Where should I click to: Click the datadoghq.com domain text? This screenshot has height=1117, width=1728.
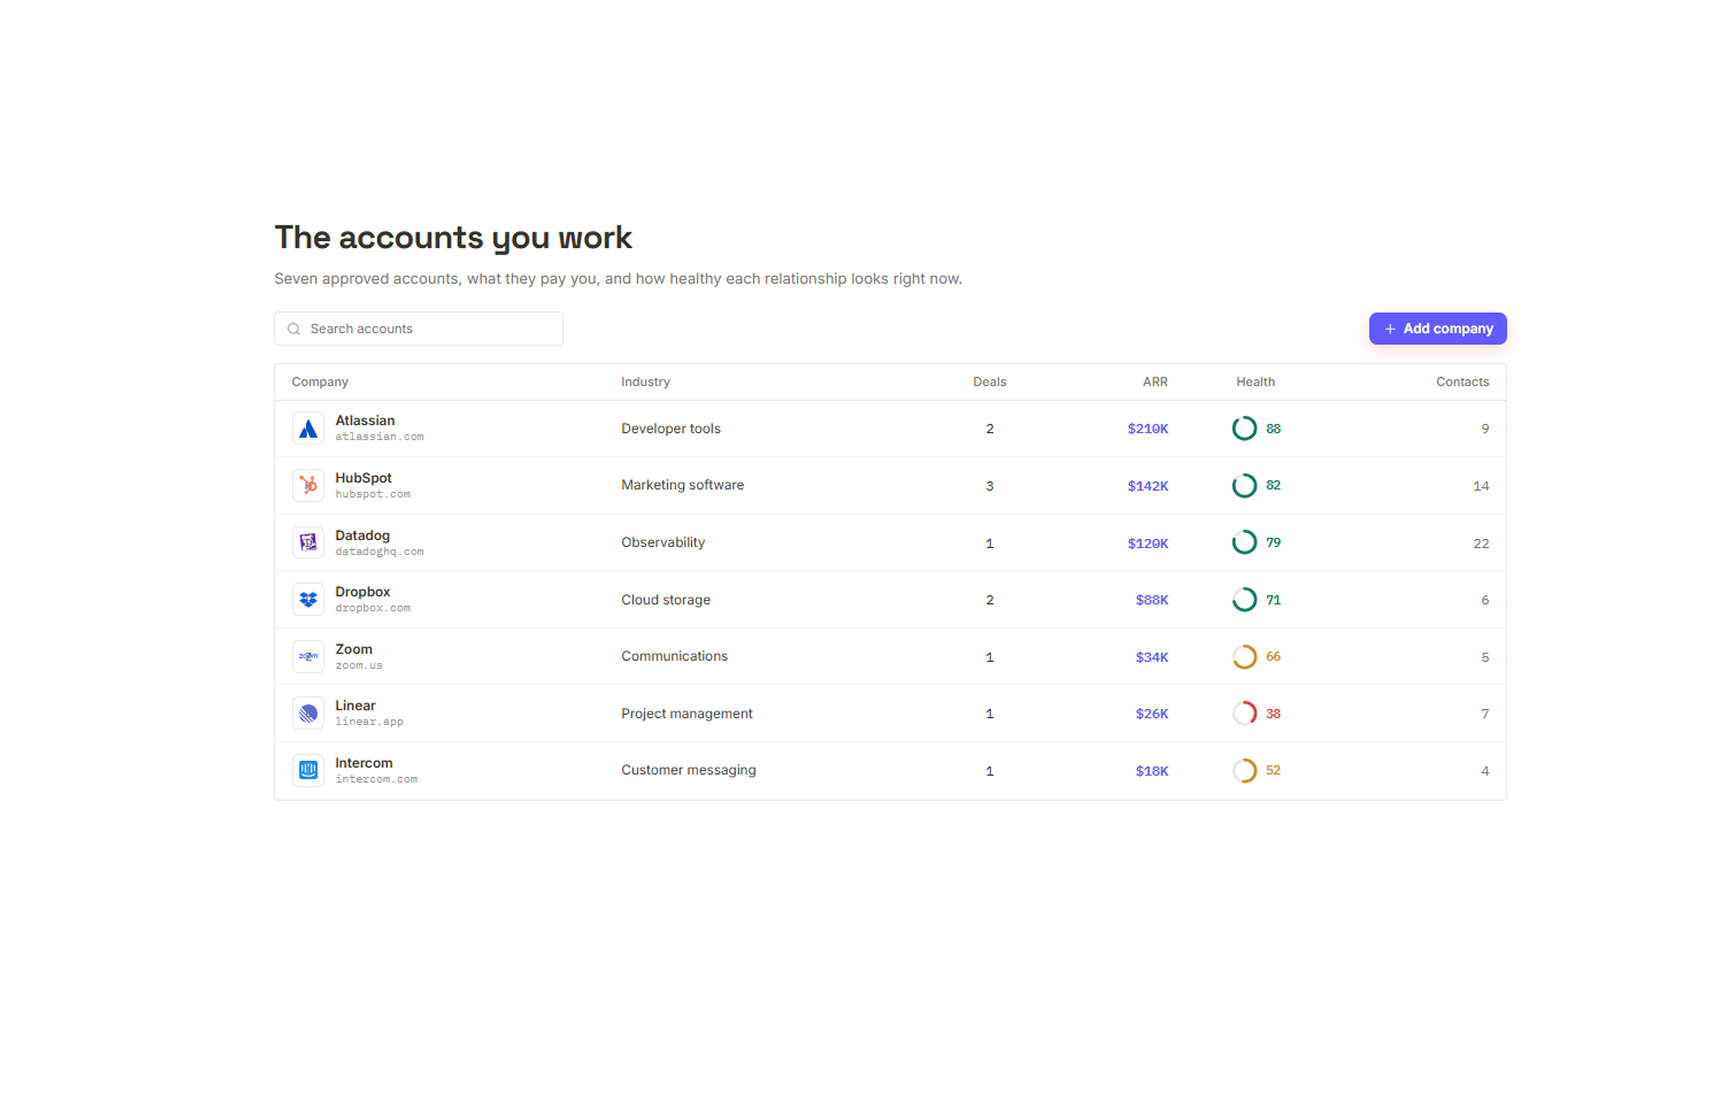pyautogui.click(x=379, y=552)
